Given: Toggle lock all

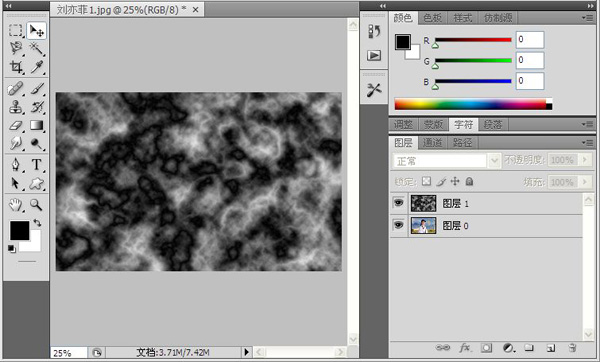Looking at the screenshot, I should pyautogui.click(x=469, y=181).
